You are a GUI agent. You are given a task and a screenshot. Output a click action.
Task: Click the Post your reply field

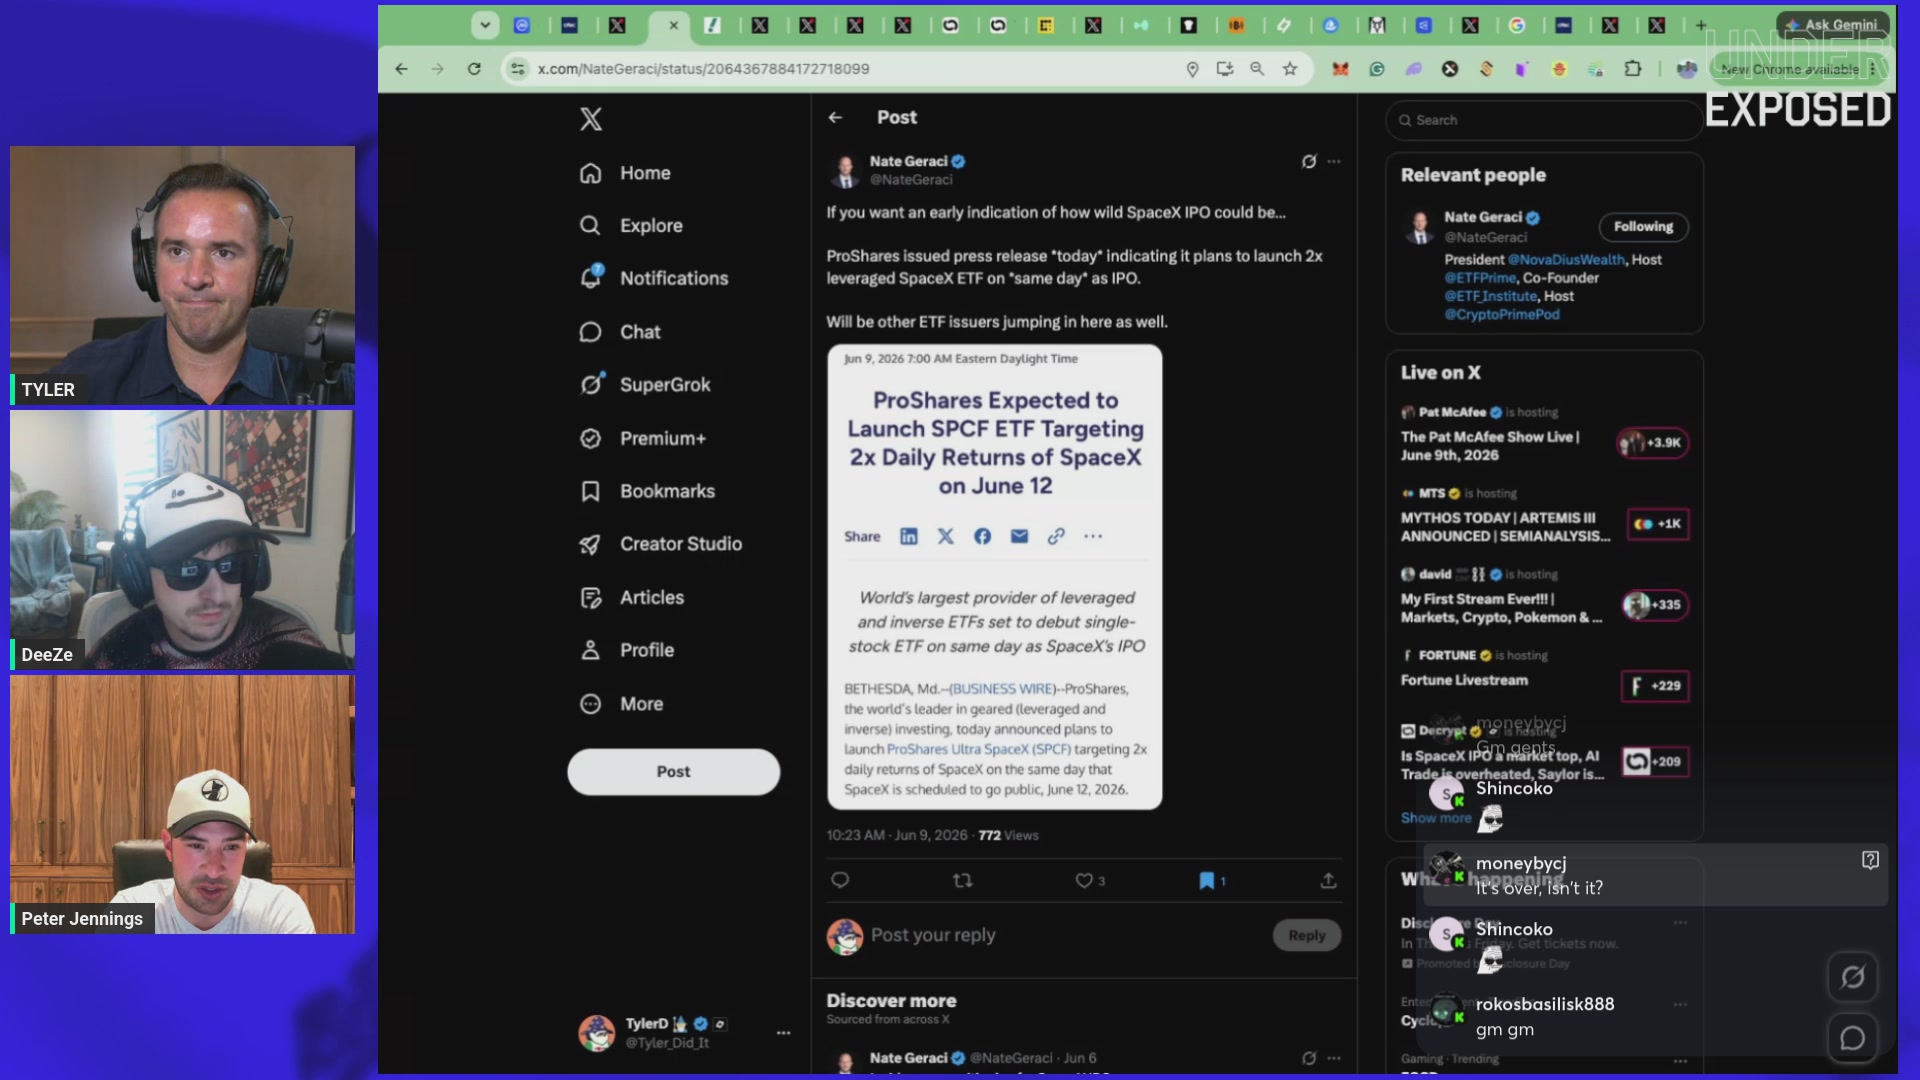tap(1065, 935)
